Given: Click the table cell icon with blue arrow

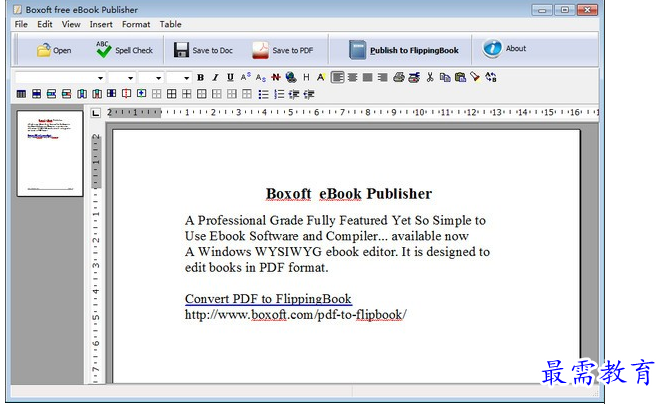Looking at the screenshot, I should tap(142, 94).
